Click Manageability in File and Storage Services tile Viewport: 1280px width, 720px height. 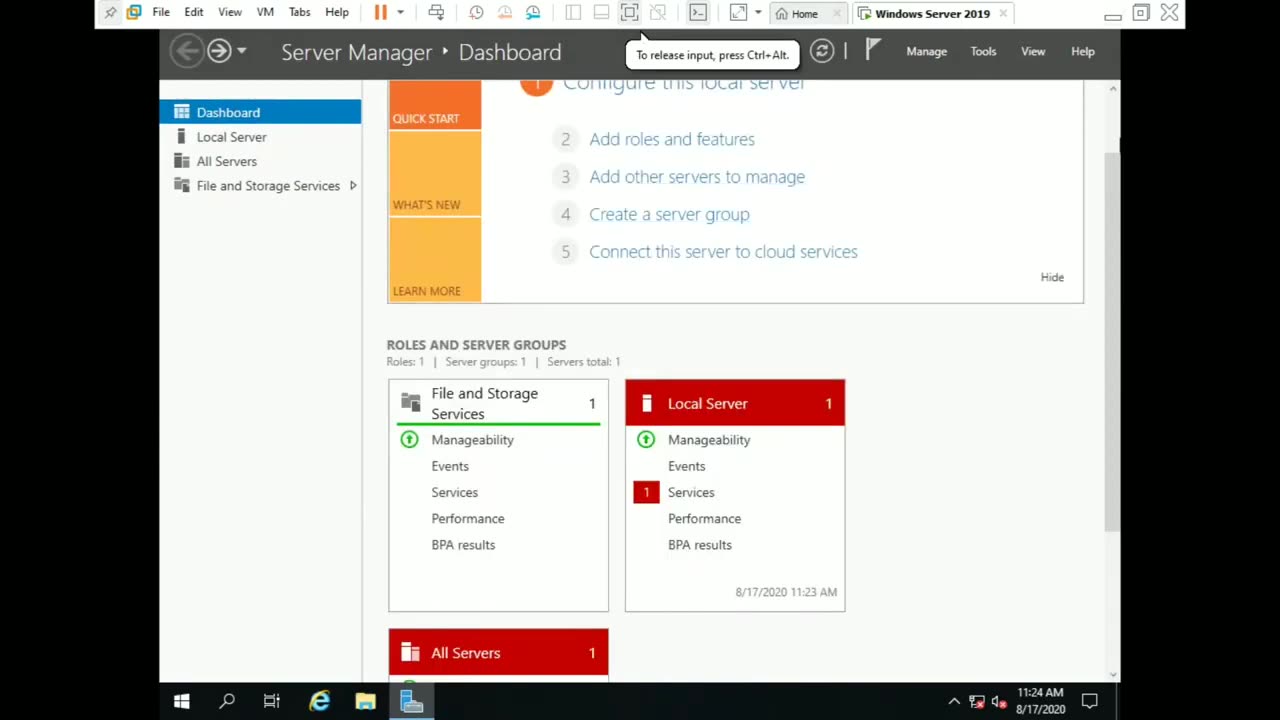472,440
